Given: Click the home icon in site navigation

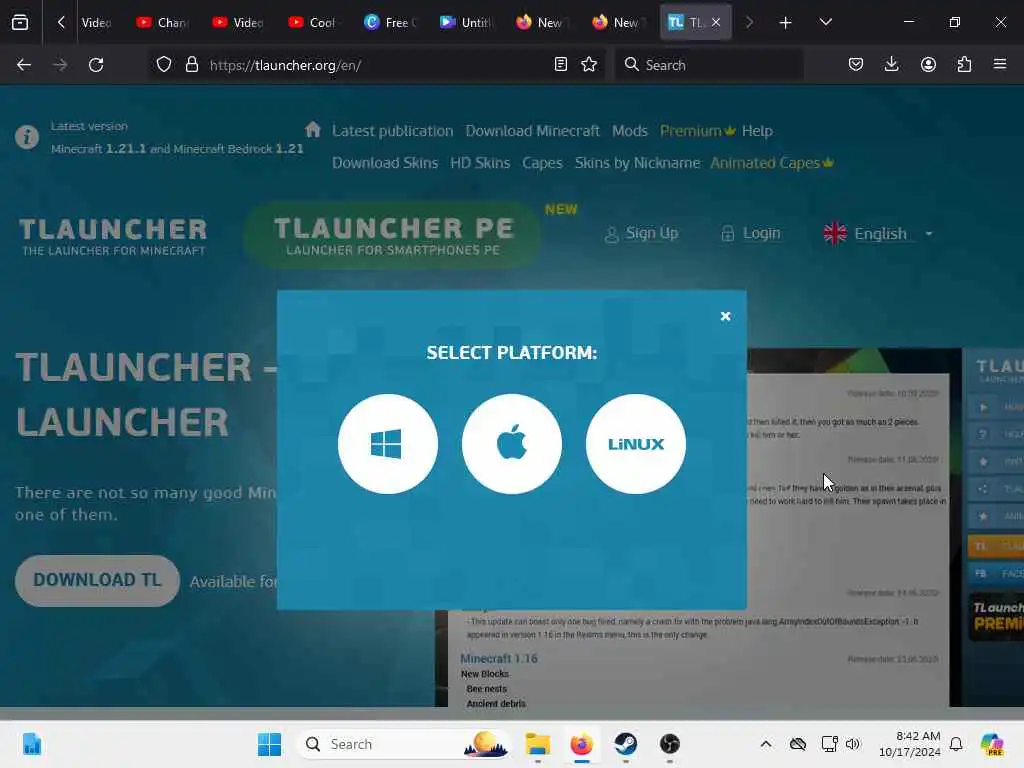Looking at the screenshot, I should 313,129.
